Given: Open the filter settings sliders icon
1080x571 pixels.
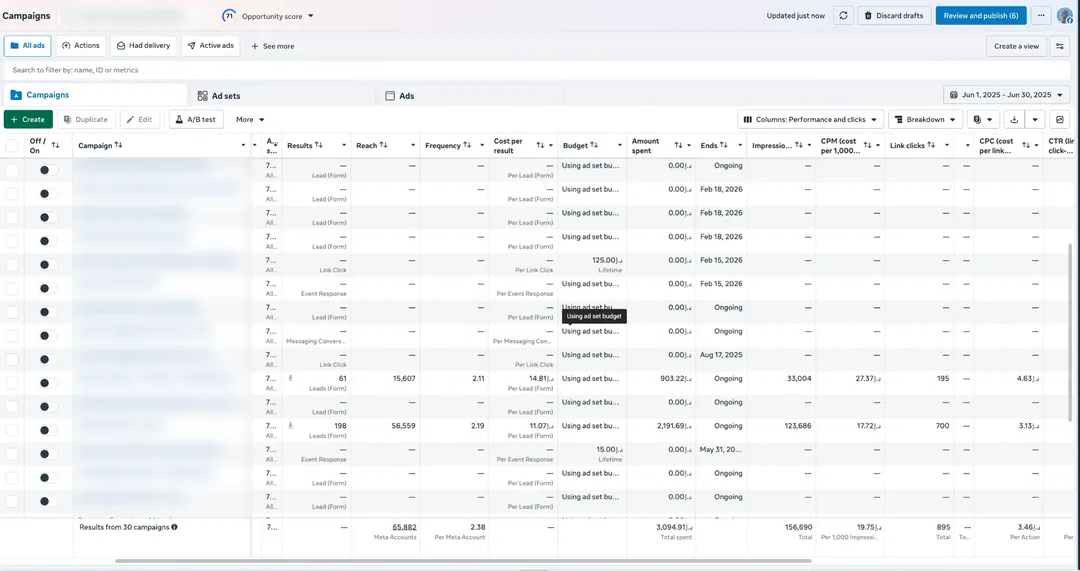Looking at the screenshot, I should coord(1061,46).
